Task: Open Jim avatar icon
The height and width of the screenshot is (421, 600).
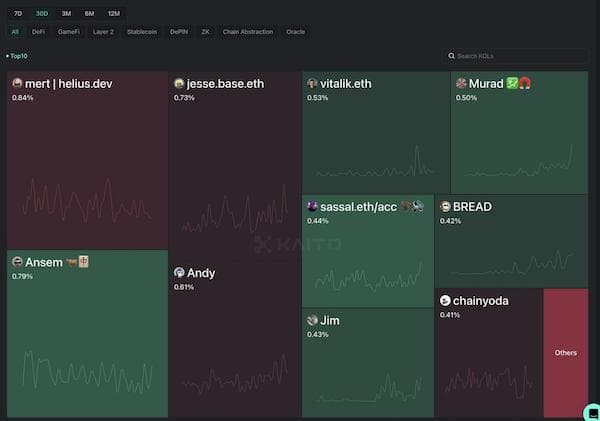Action: (x=312, y=320)
